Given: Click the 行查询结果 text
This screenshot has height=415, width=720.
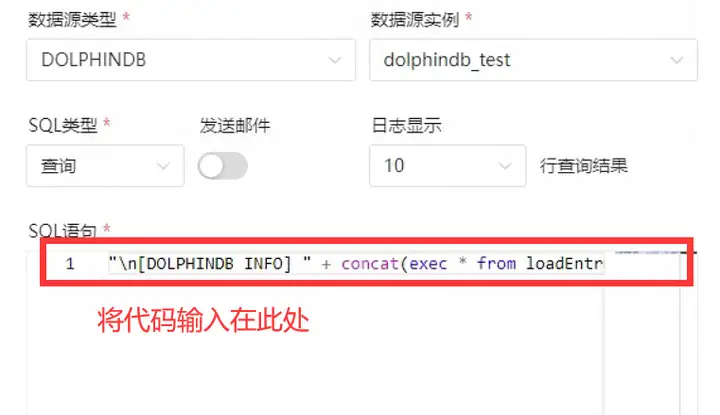Looking at the screenshot, I should click(x=584, y=166).
